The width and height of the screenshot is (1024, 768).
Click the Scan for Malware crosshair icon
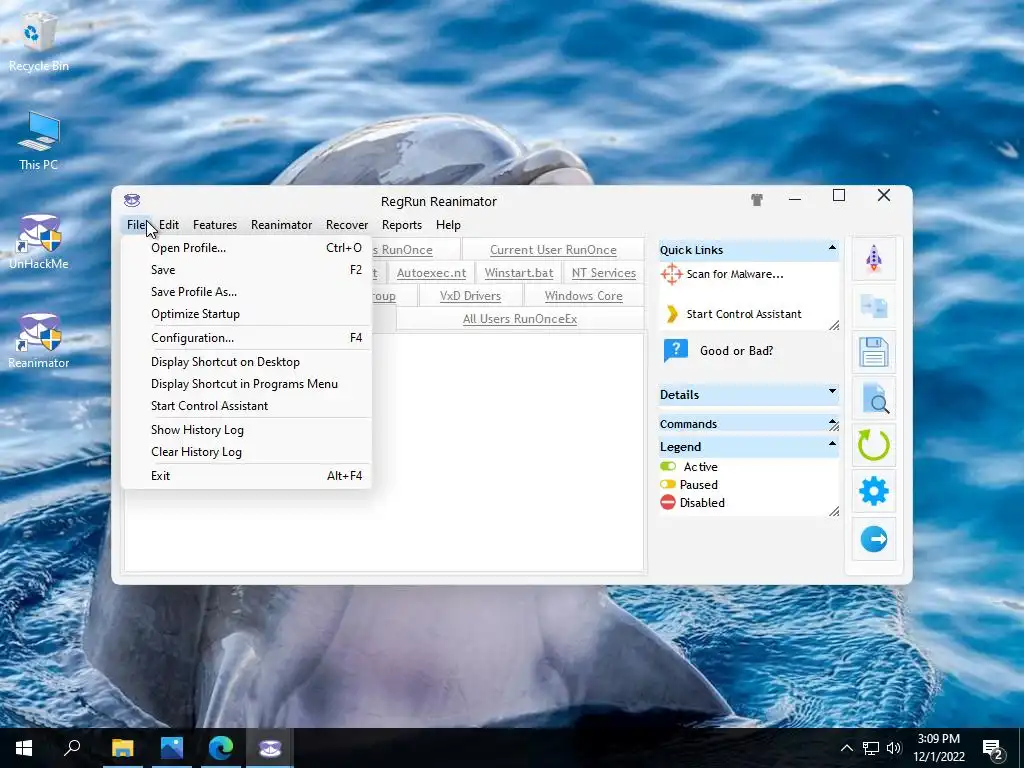[x=671, y=274]
